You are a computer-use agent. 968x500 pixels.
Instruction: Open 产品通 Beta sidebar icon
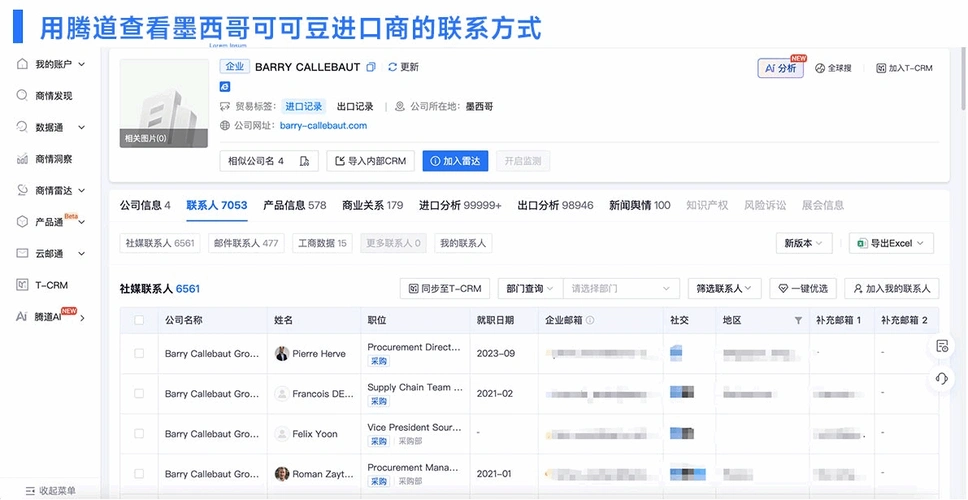[x=22, y=222]
